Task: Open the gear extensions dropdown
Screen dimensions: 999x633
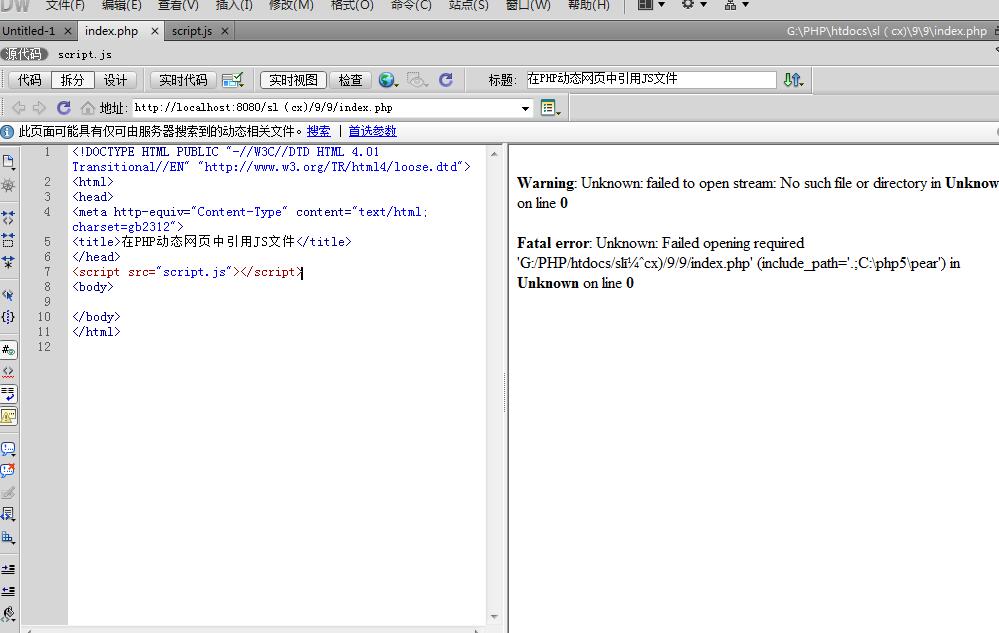Action: (694, 5)
